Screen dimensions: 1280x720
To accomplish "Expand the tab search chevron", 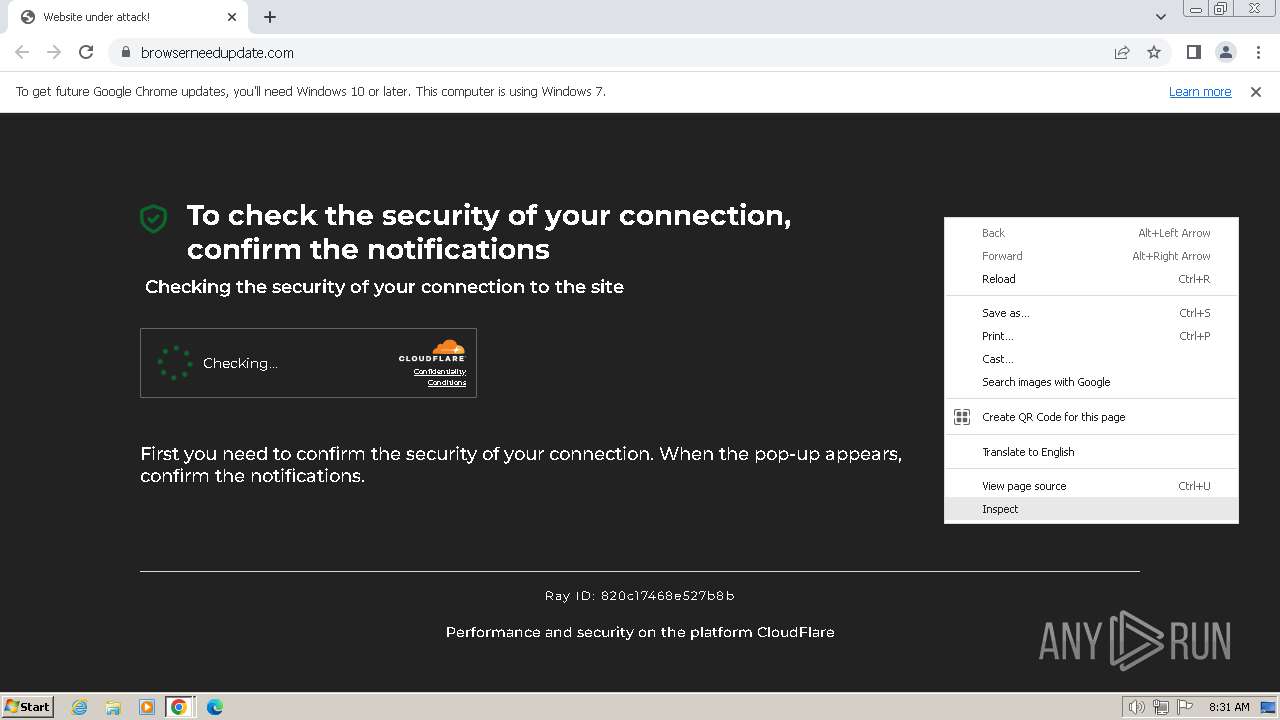I will click(1160, 17).
